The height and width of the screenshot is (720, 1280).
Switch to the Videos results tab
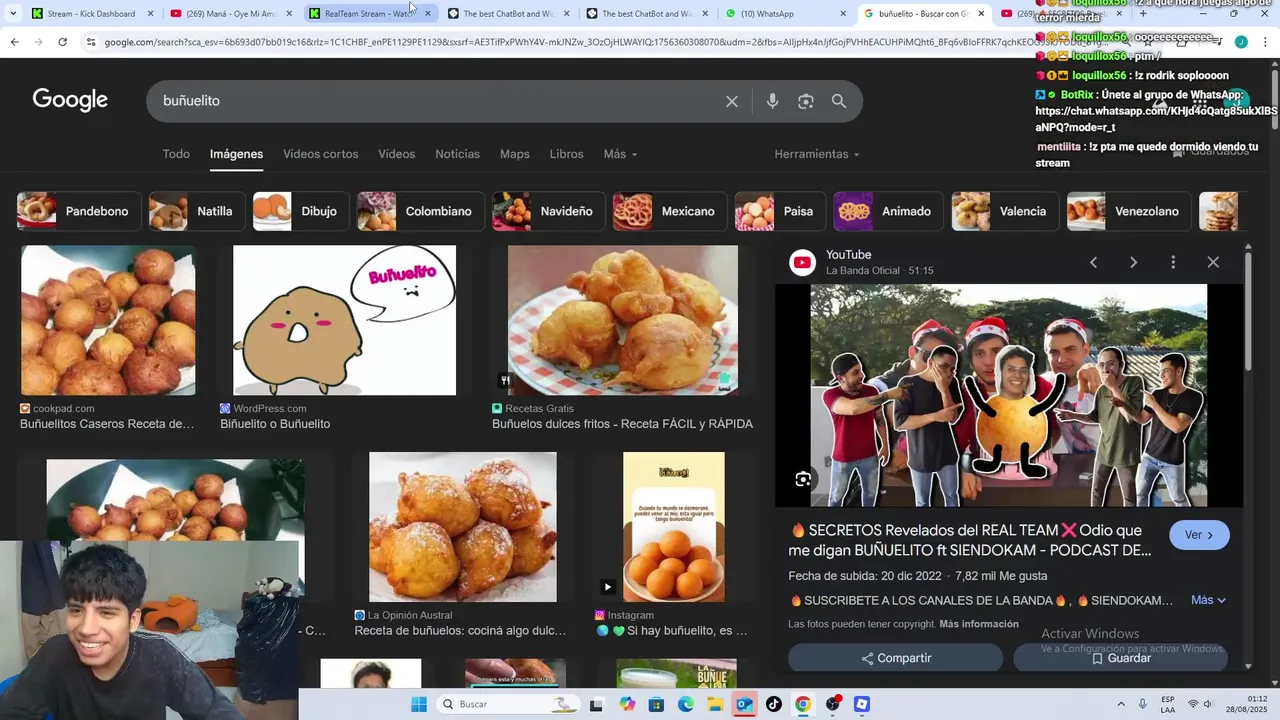pos(396,154)
